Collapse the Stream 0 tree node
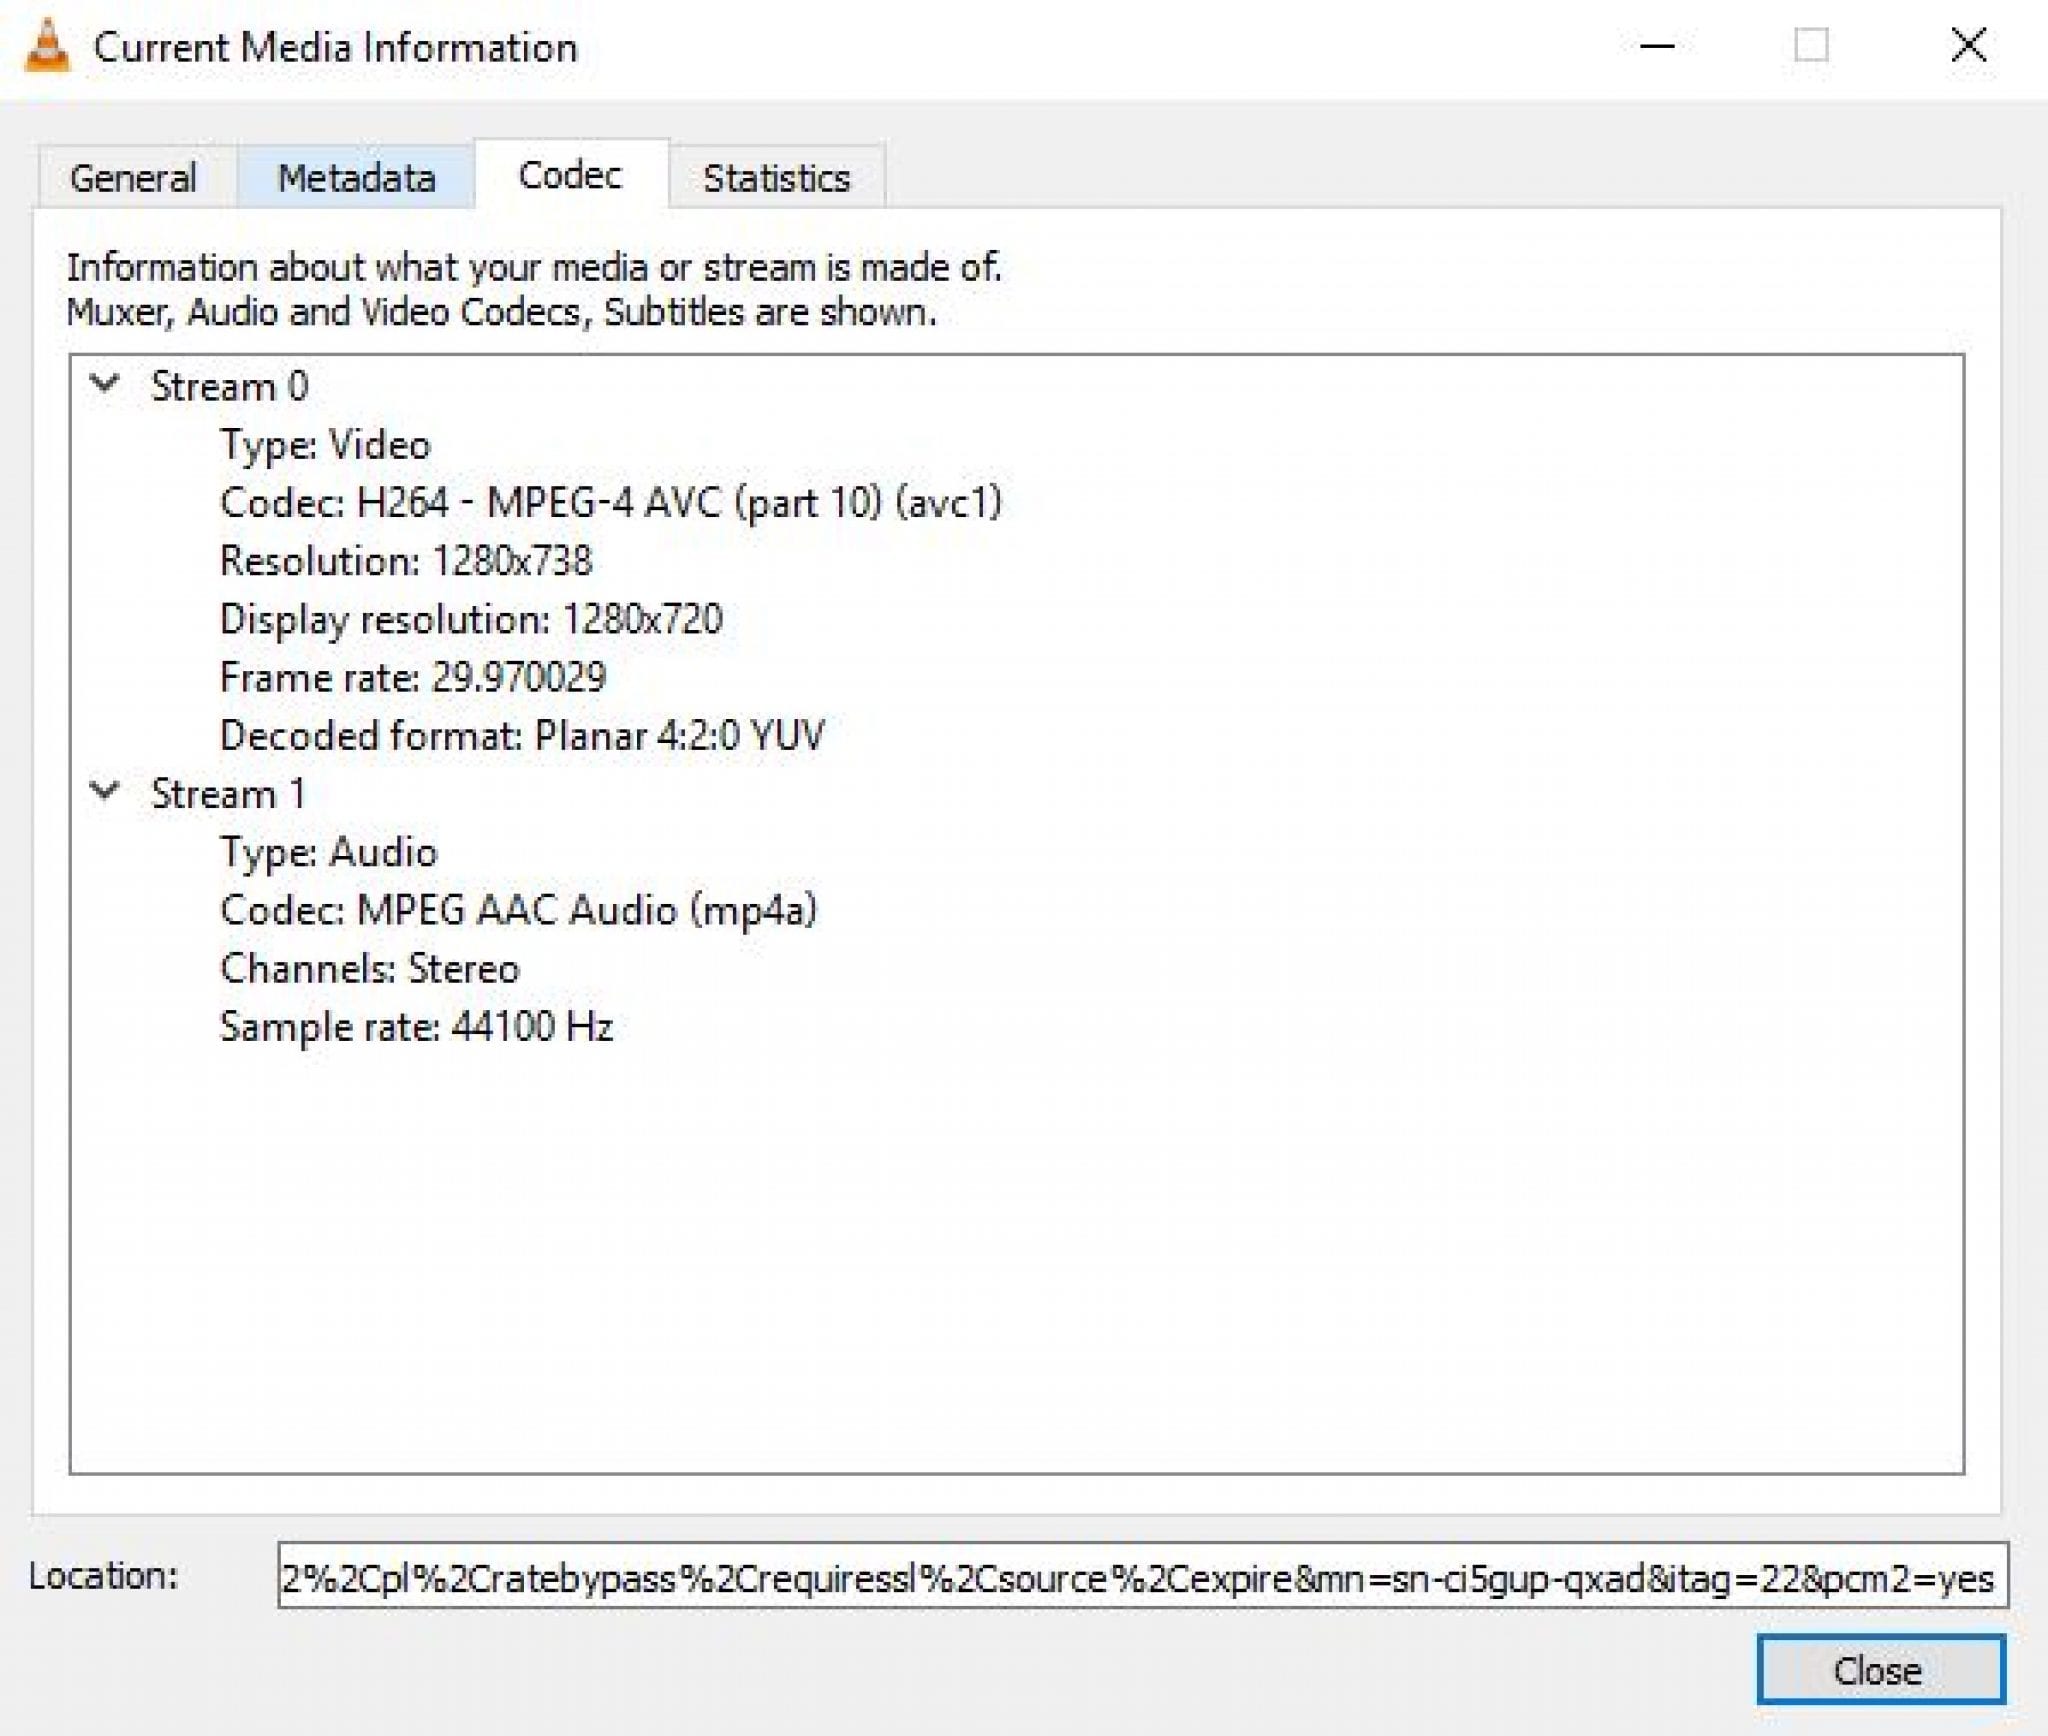This screenshot has width=2048, height=1736. tap(105, 384)
